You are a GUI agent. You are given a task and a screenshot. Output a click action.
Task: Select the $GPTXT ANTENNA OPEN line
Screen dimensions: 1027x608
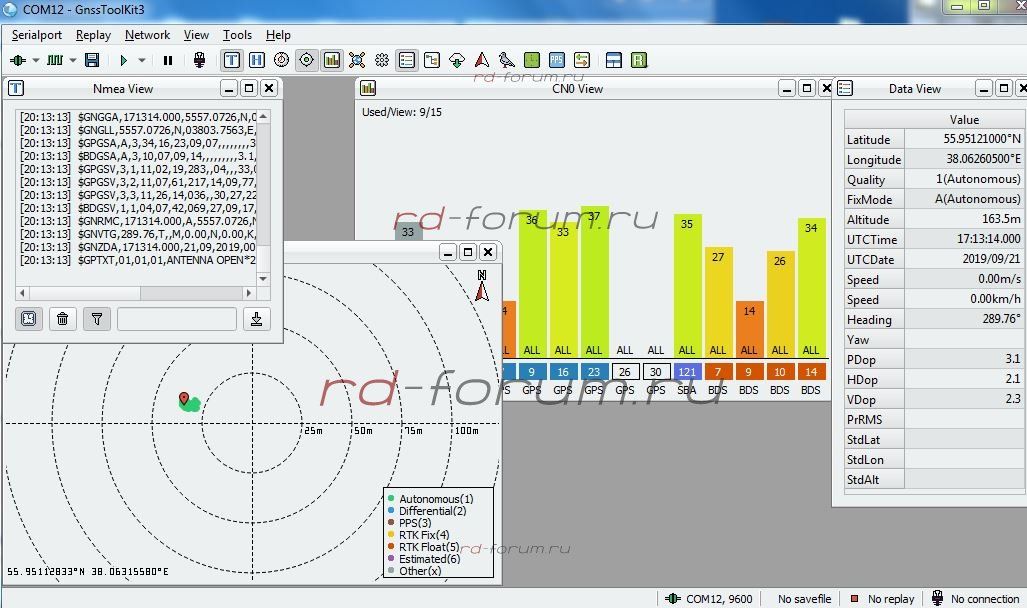coord(138,260)
